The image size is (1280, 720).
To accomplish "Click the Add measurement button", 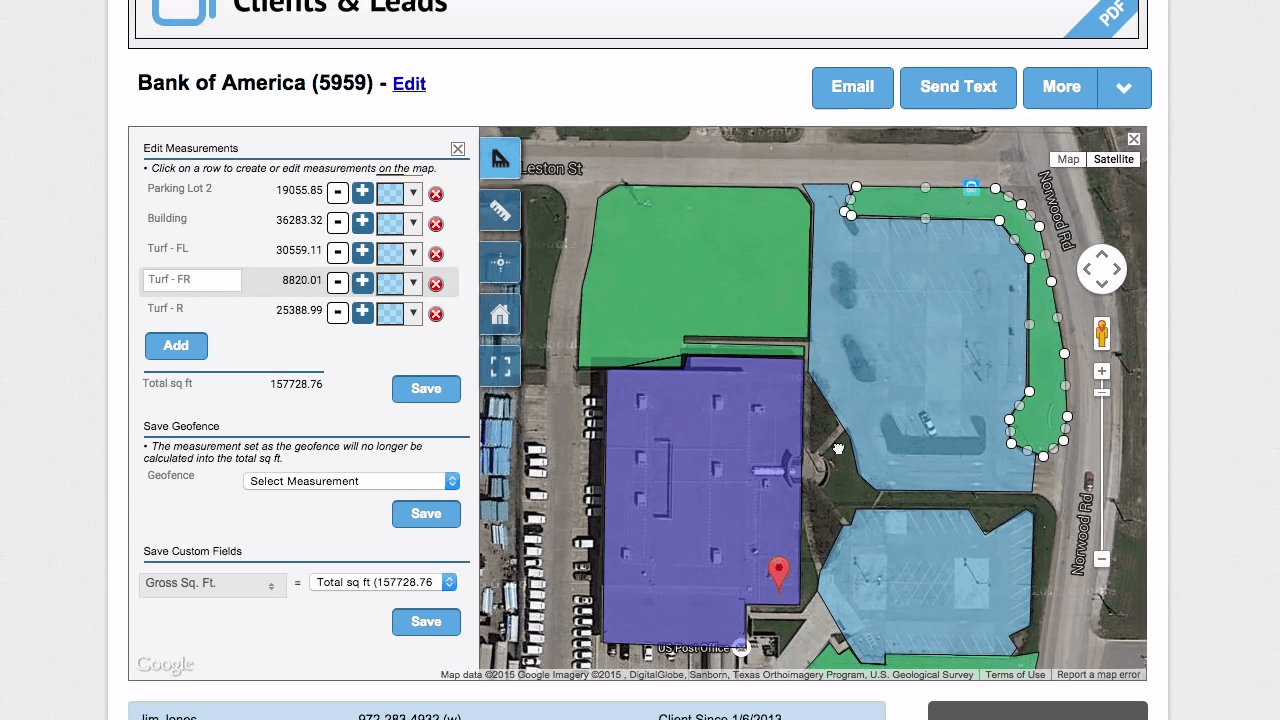I will pos(176,346).
